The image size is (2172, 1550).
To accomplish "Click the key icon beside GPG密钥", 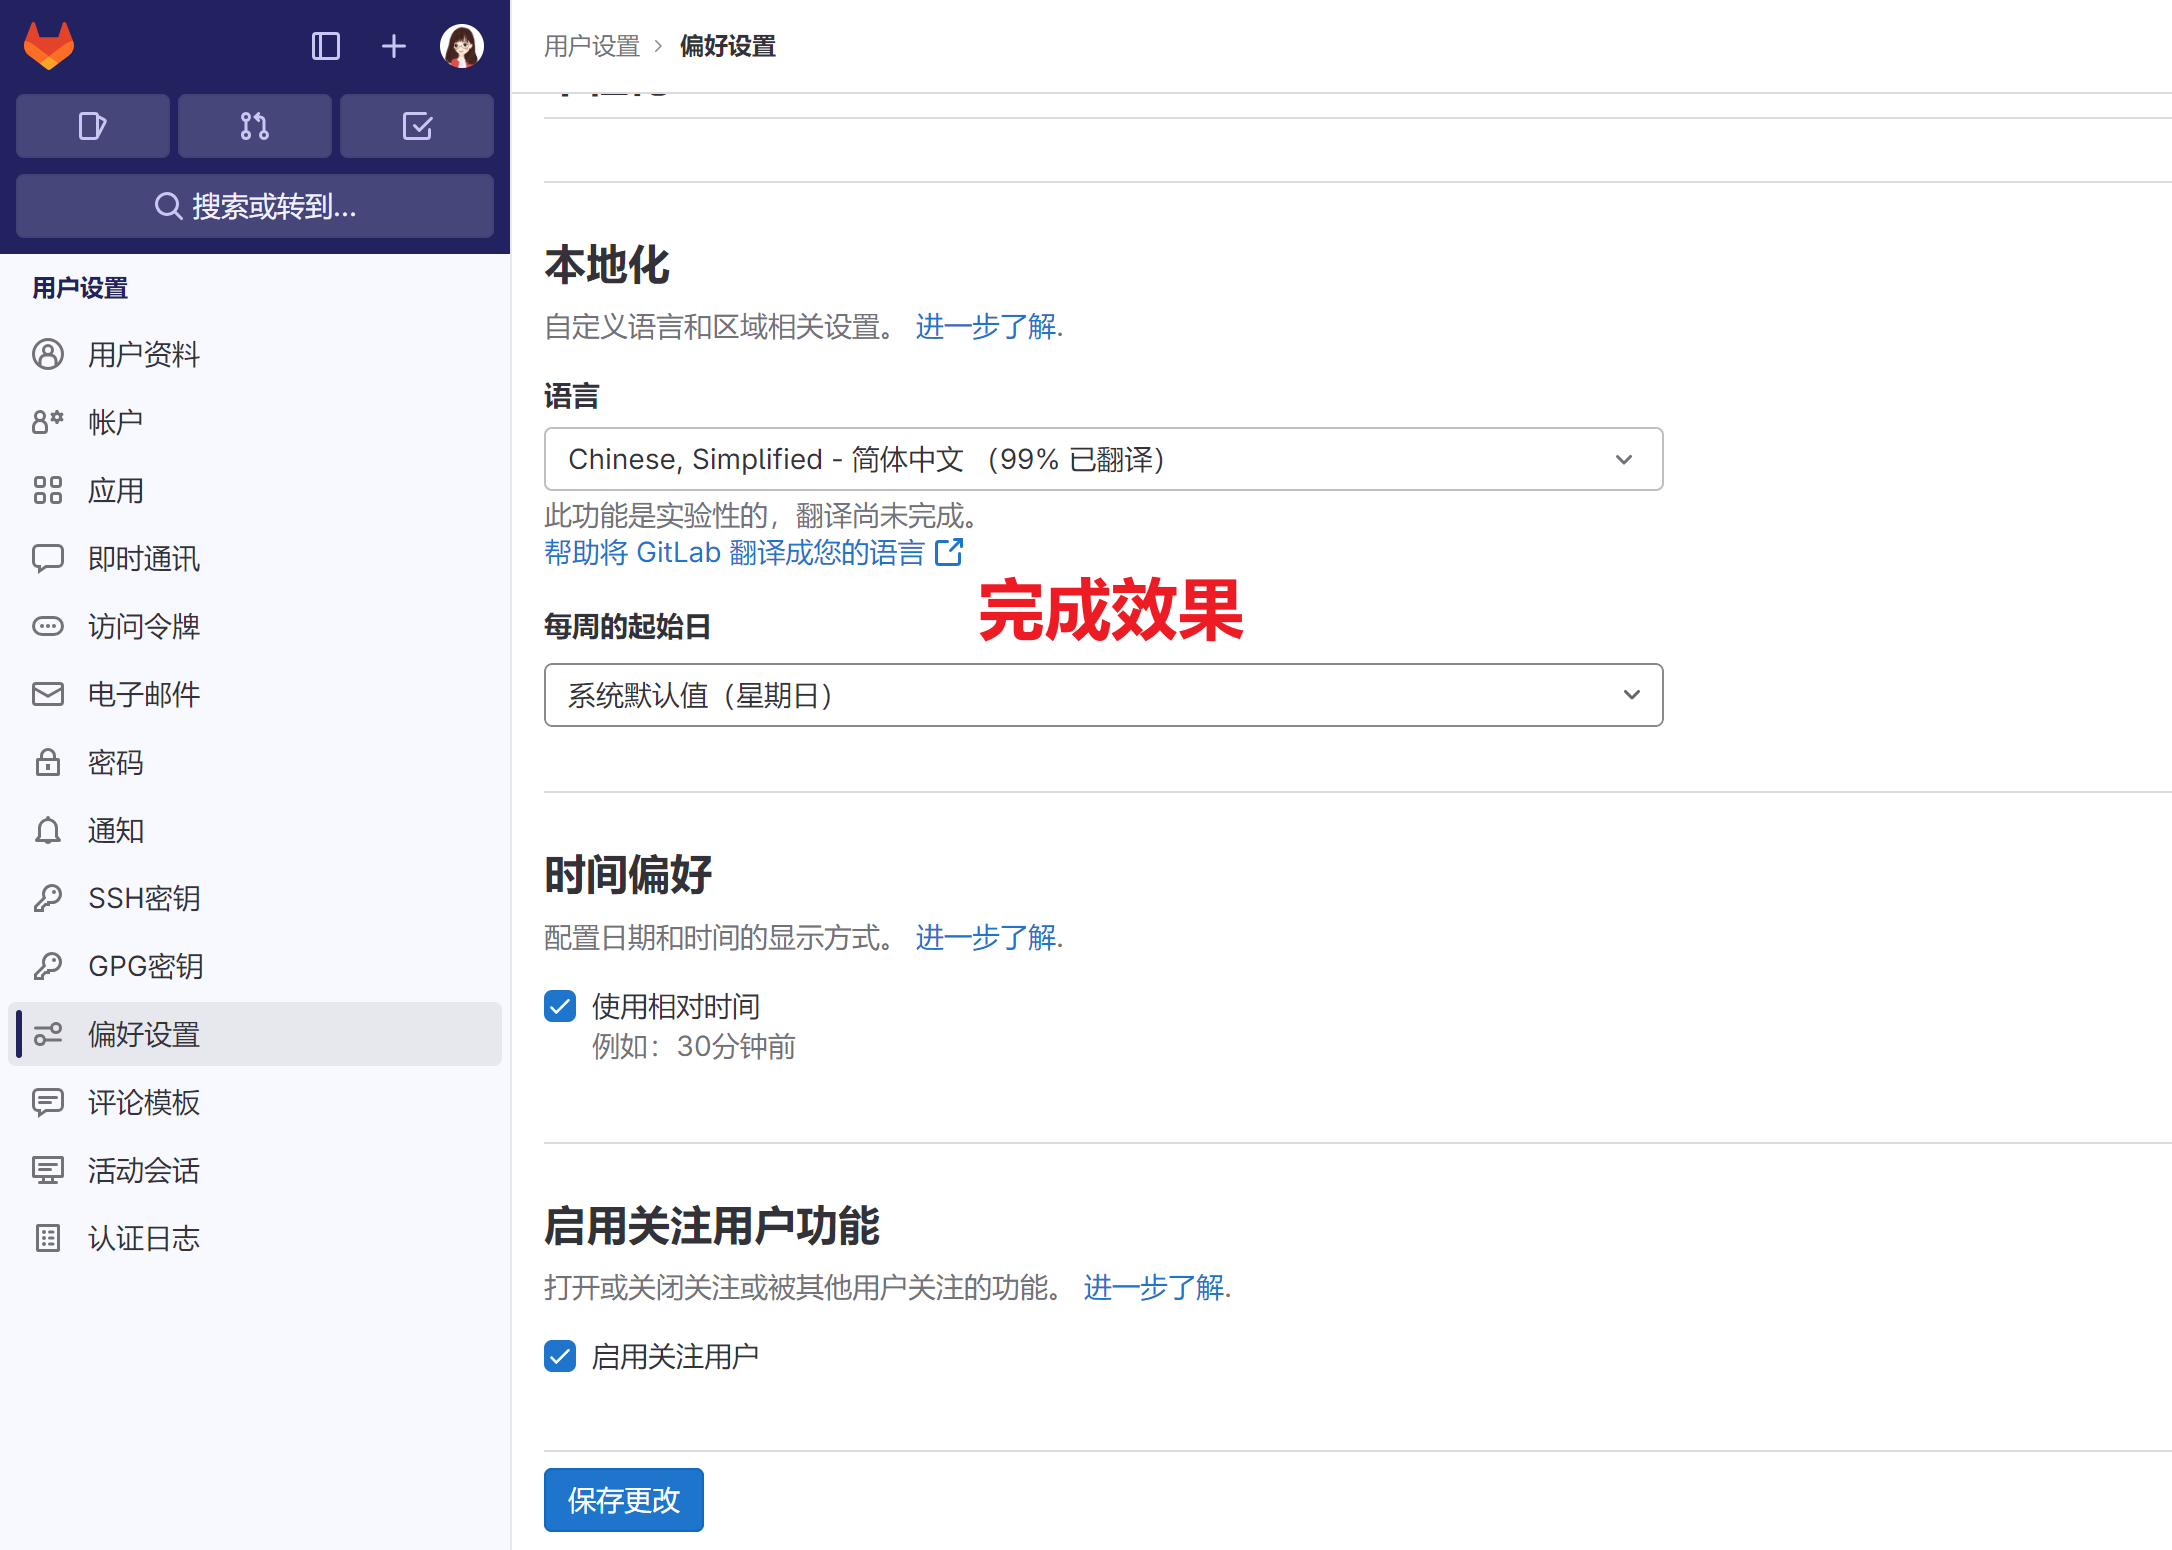I will point(48,966).
